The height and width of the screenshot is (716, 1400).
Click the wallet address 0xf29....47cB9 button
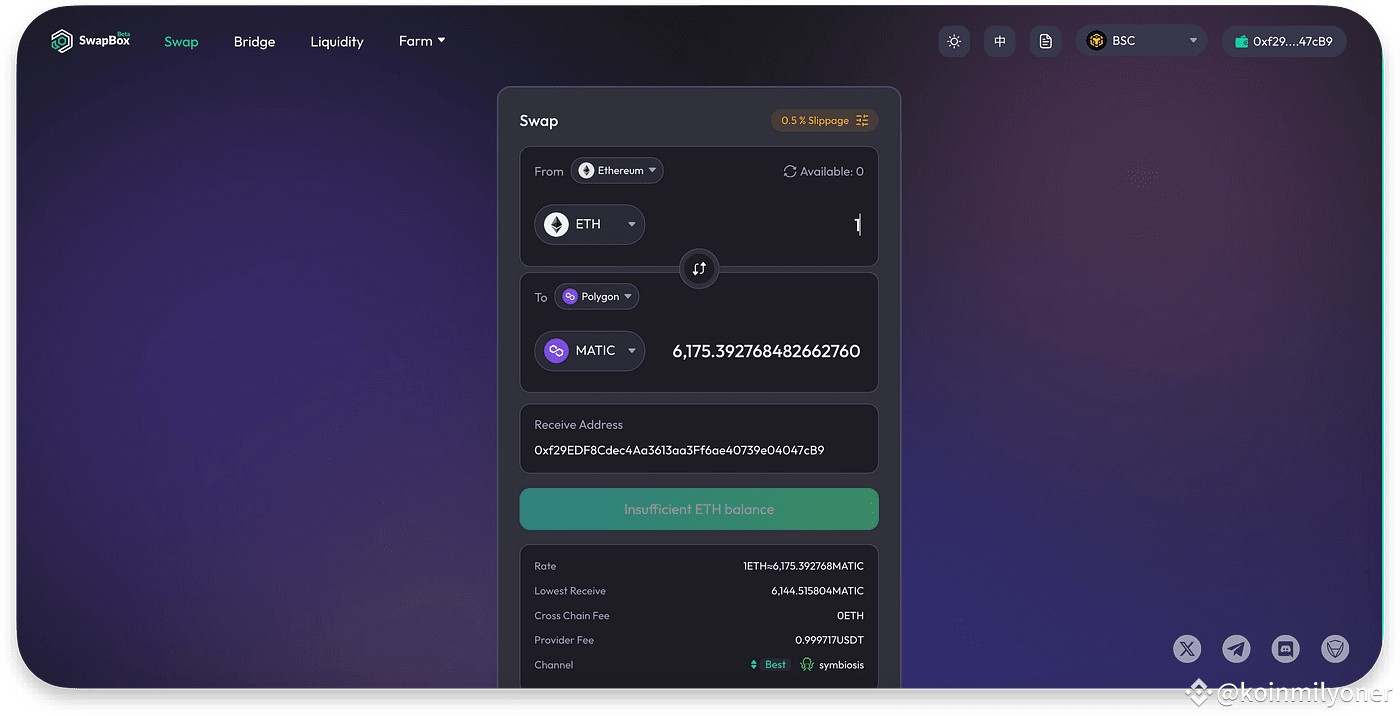pos(1284,41)
